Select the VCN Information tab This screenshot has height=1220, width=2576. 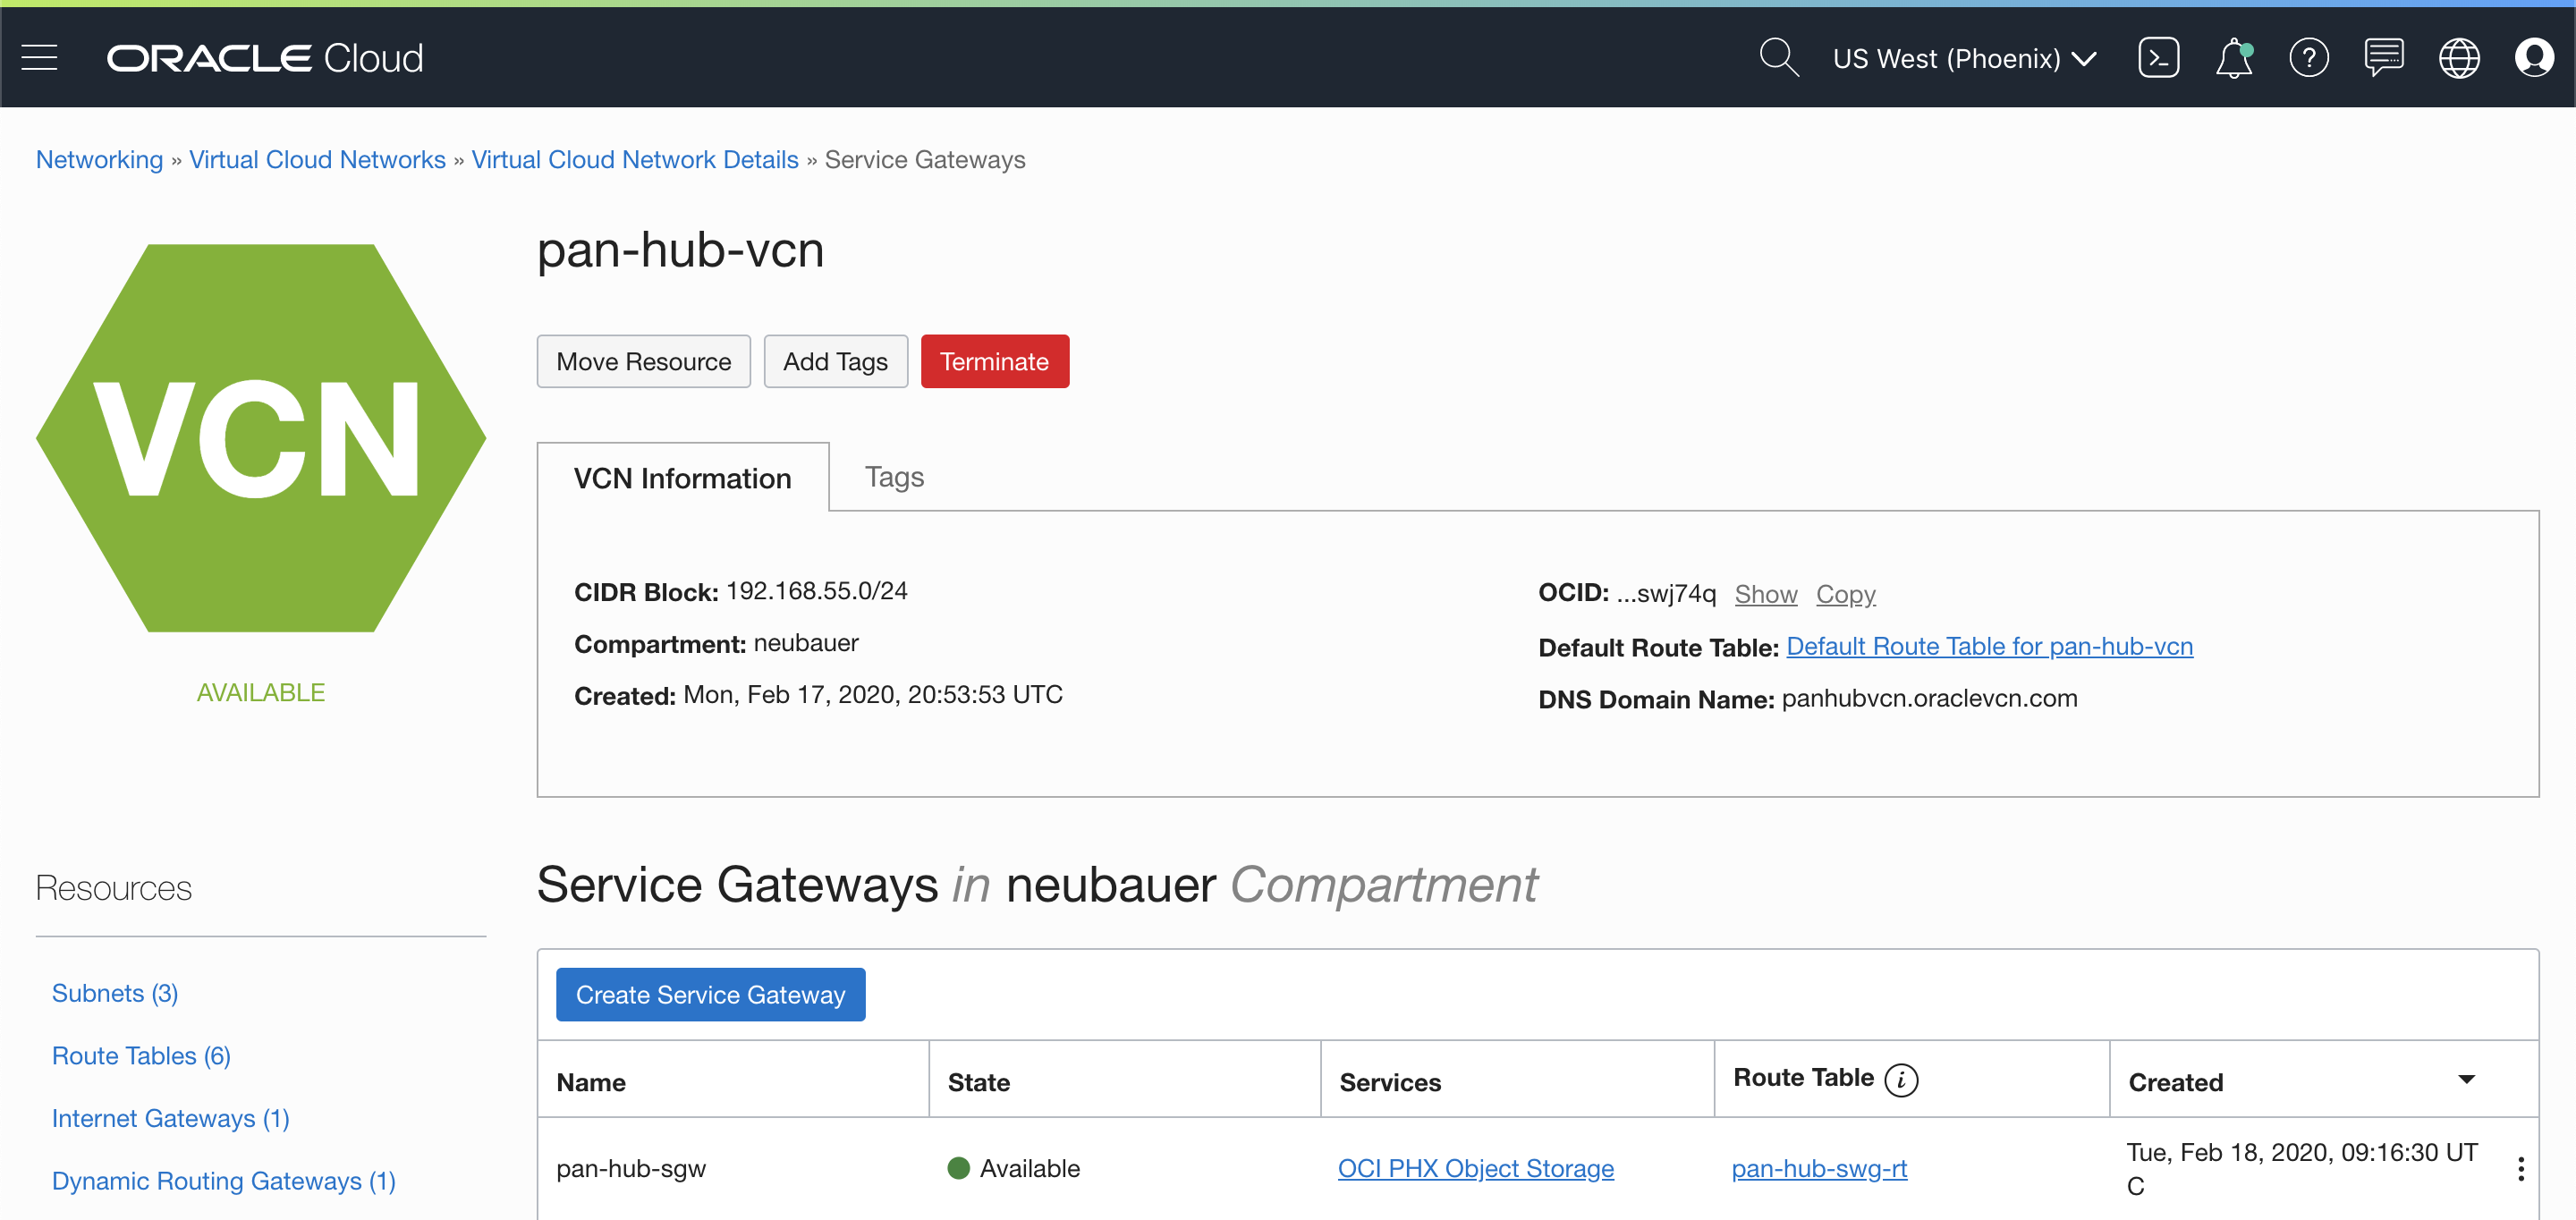(682, 478)
